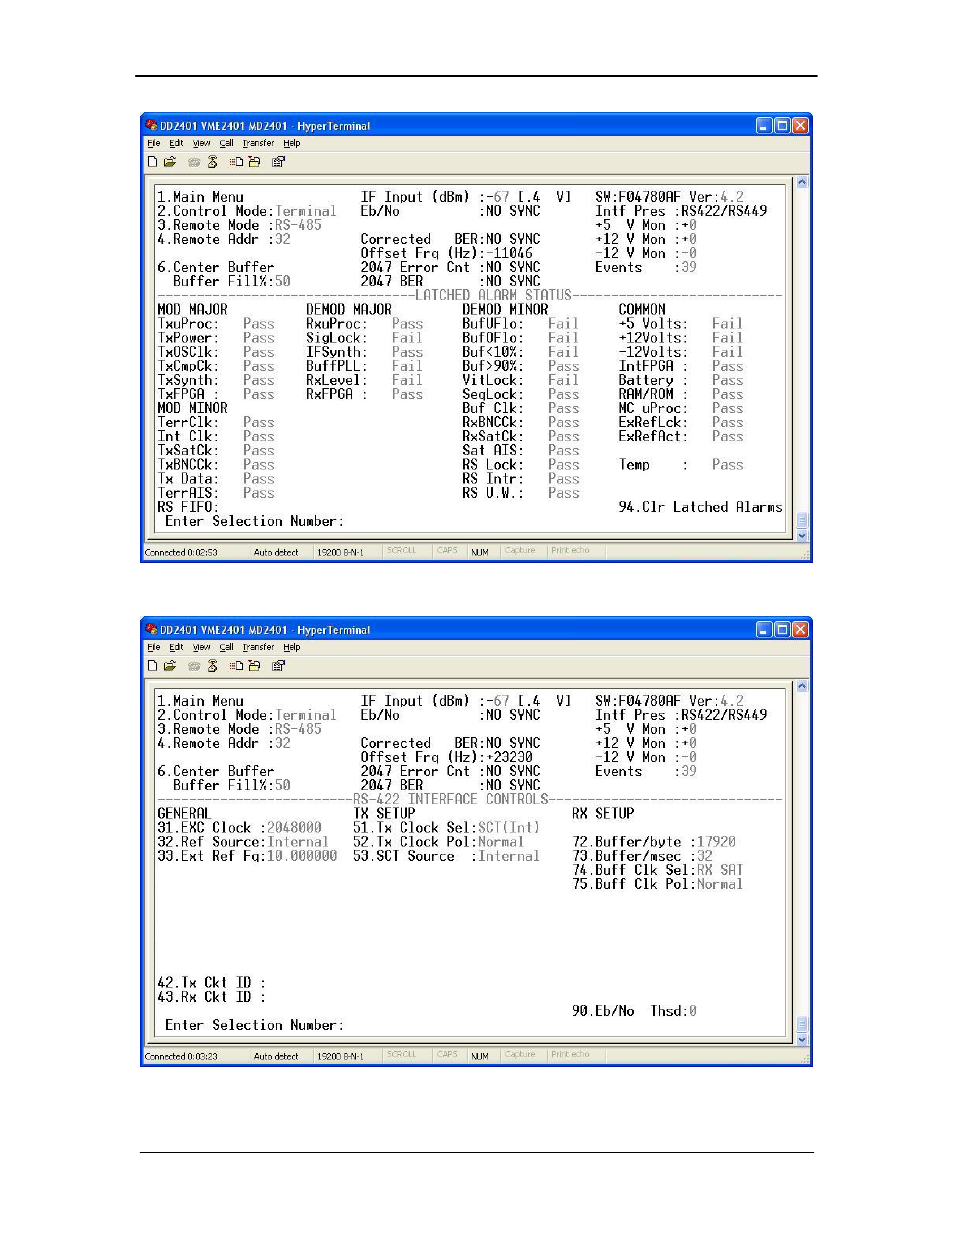
Task: Click Disconnect icon in alarm status window toolbar
Action: point(213,161)
